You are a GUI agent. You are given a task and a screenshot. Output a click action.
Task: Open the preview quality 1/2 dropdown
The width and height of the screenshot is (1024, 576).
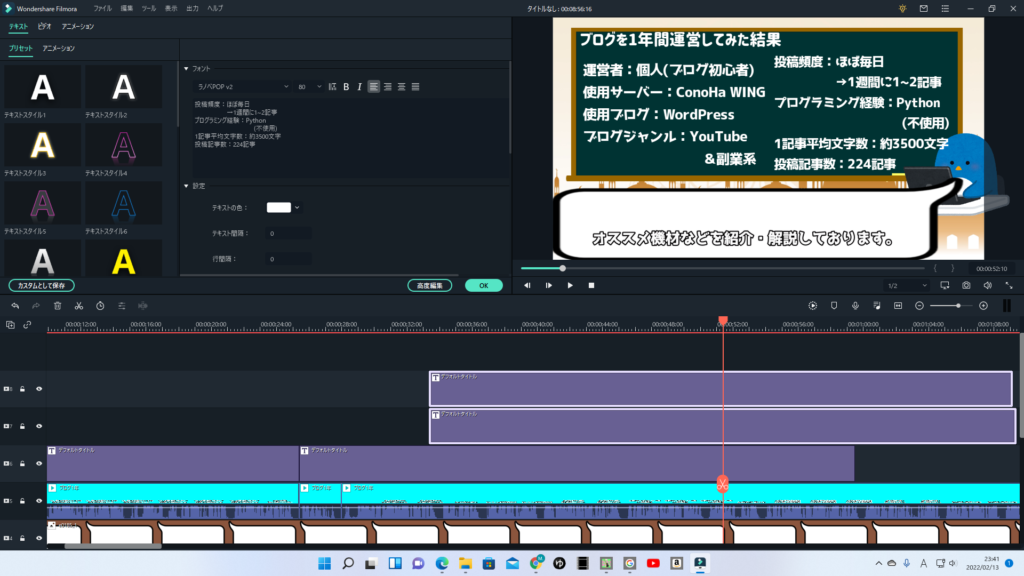(907, 285)
